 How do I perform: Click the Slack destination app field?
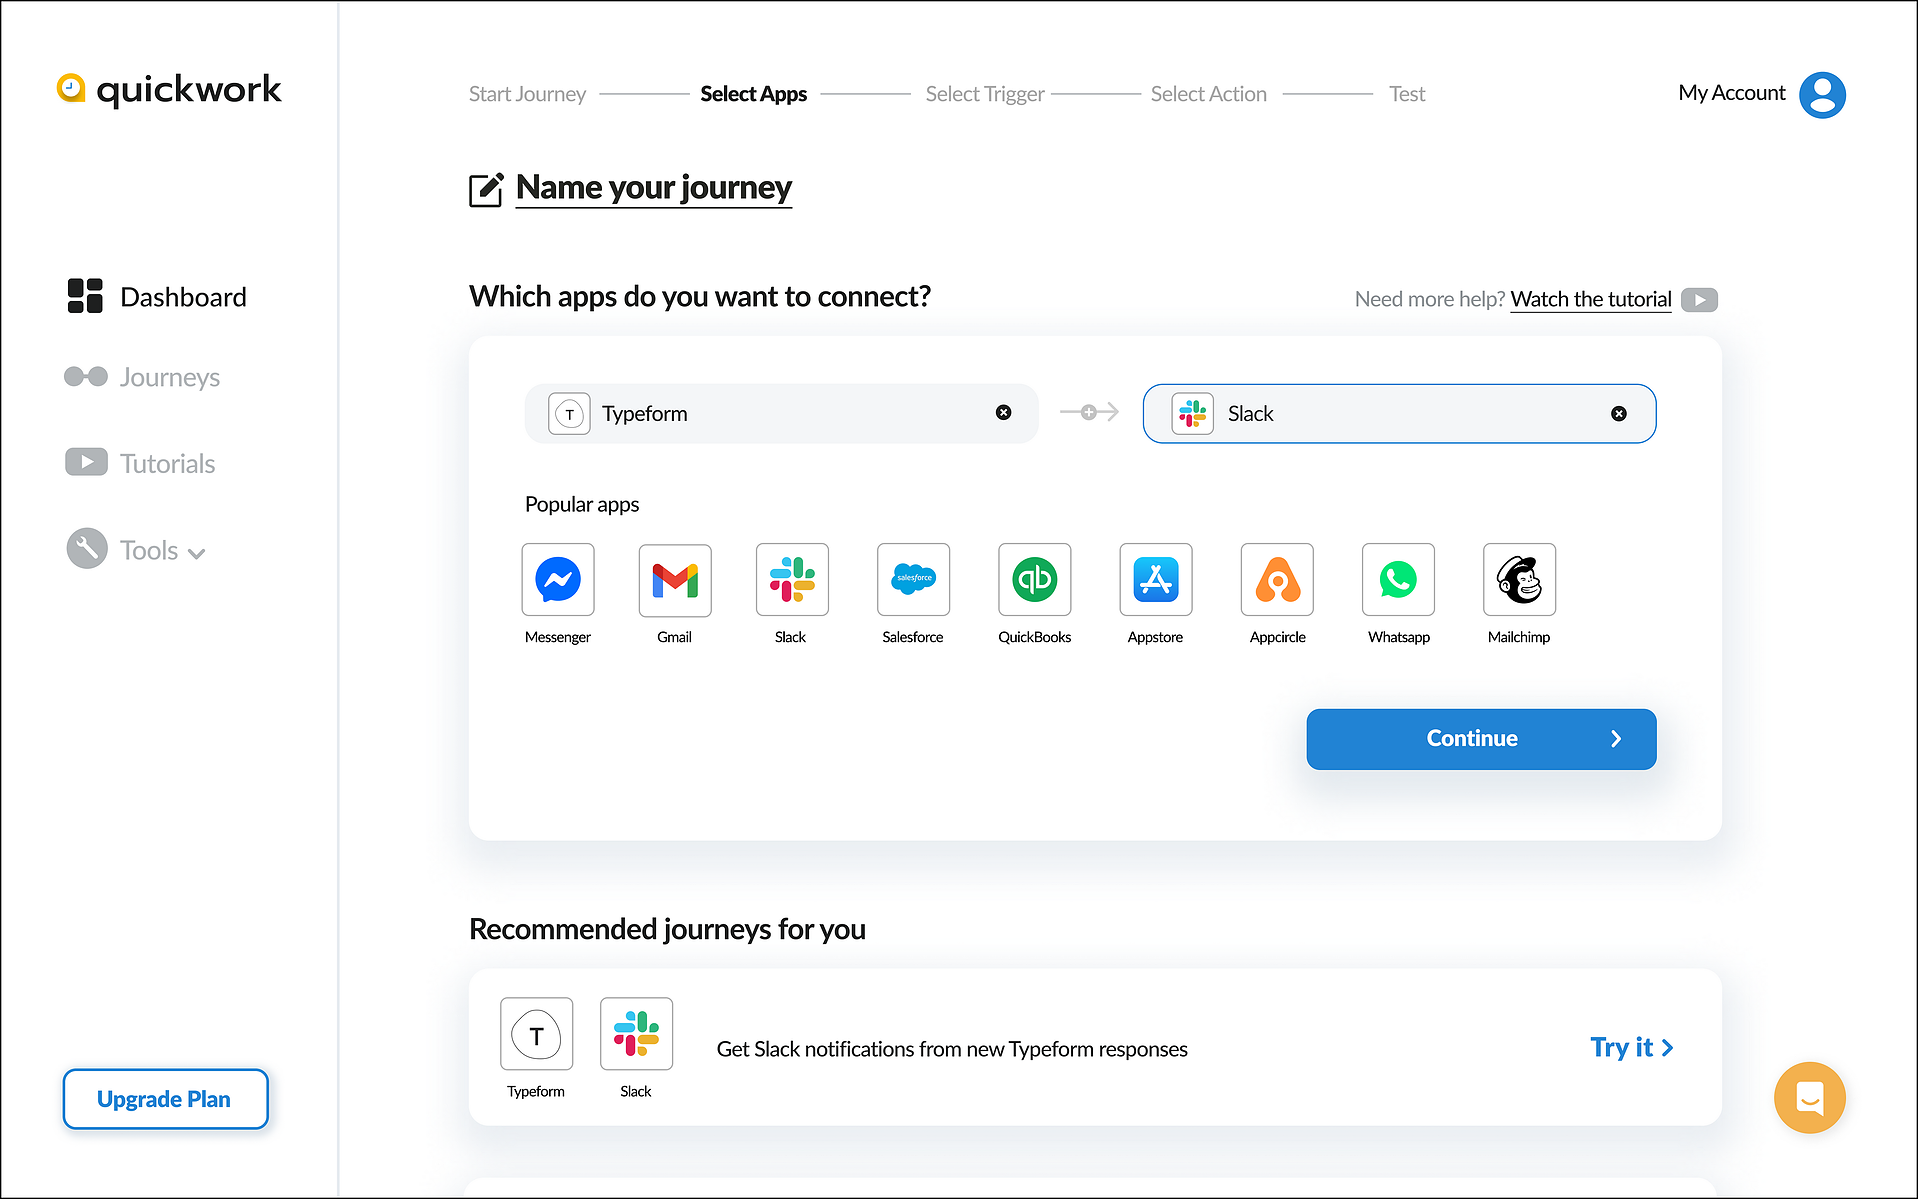click(x=1399, y=413)
